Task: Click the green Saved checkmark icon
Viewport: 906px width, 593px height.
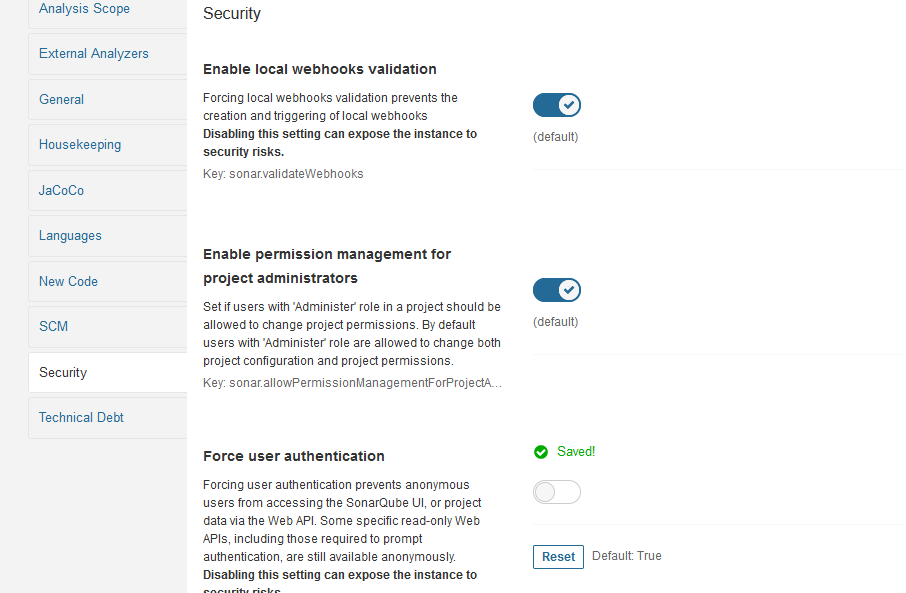Action: coord(541,452)
